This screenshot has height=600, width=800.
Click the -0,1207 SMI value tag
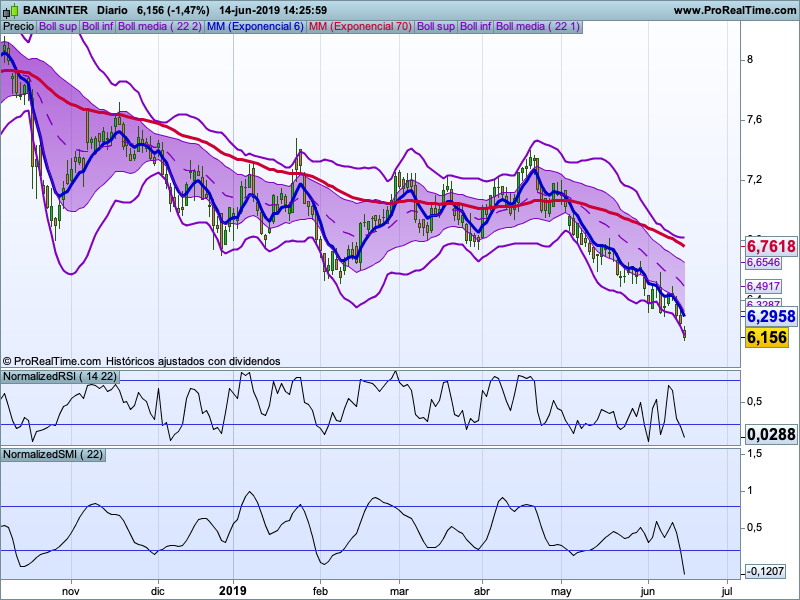765,571
